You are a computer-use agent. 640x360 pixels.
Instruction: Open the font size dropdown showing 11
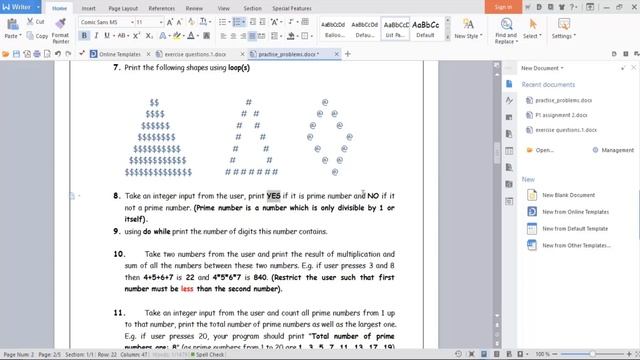(x=161, y=22)
